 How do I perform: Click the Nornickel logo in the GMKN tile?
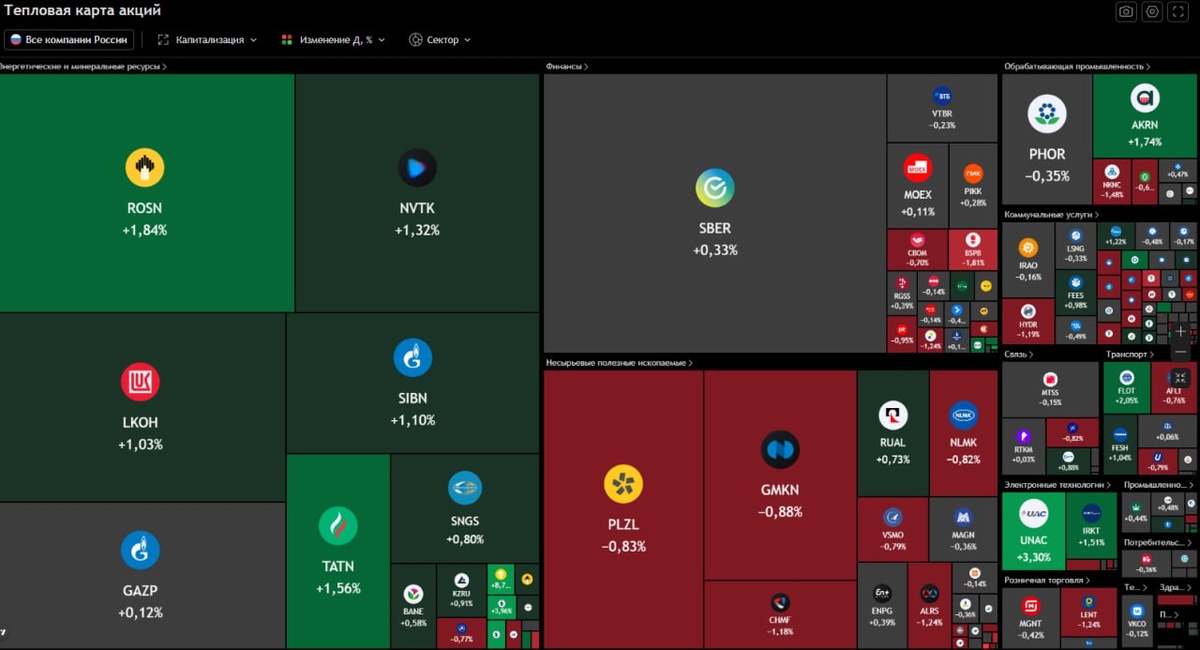(x=780, y=450)
